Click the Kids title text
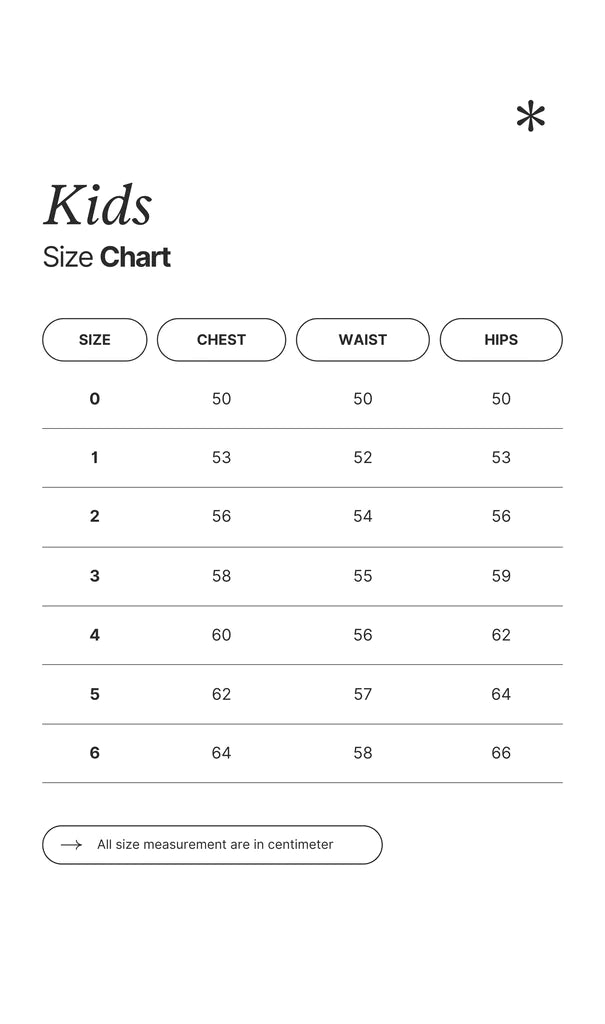This screenshot has height=1024, width=605. (x=98, y=206)
